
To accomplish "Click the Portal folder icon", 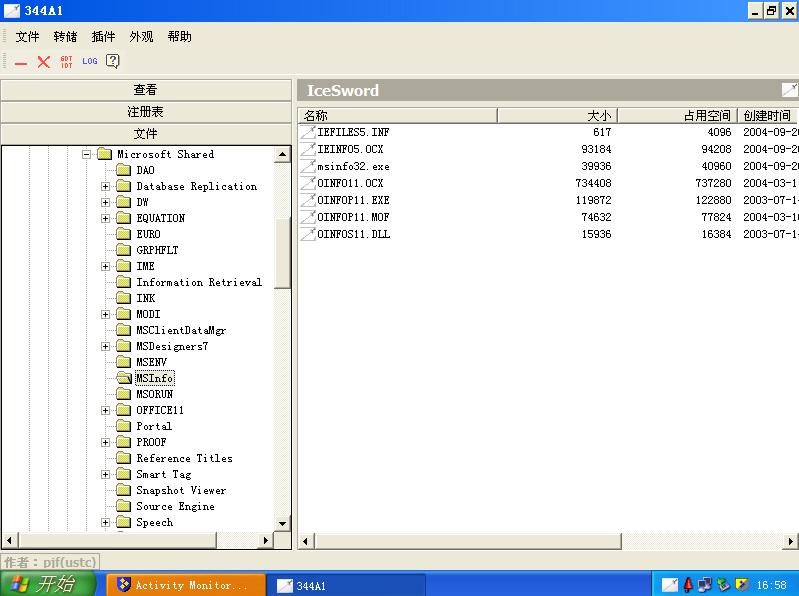I will [123, 426].
